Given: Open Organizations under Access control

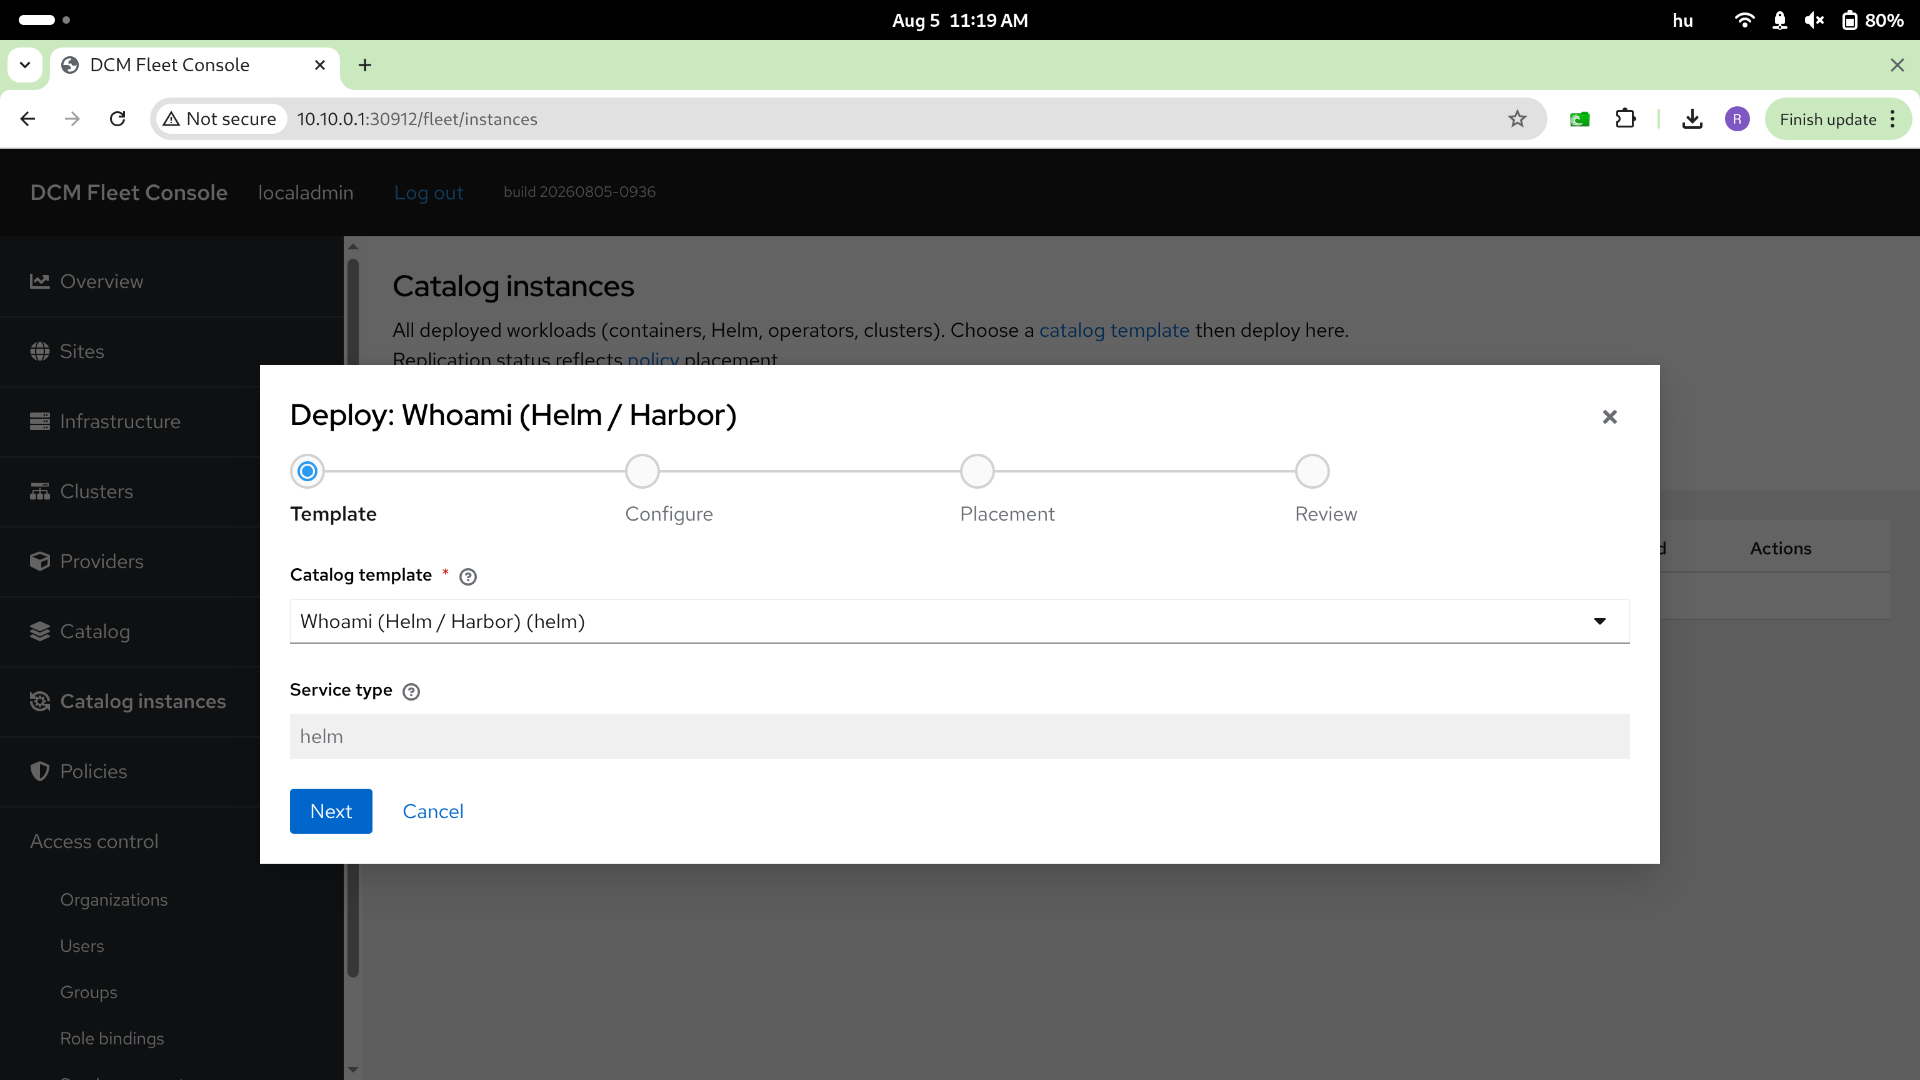Looking at the screenshot, I should click(114, 900).
